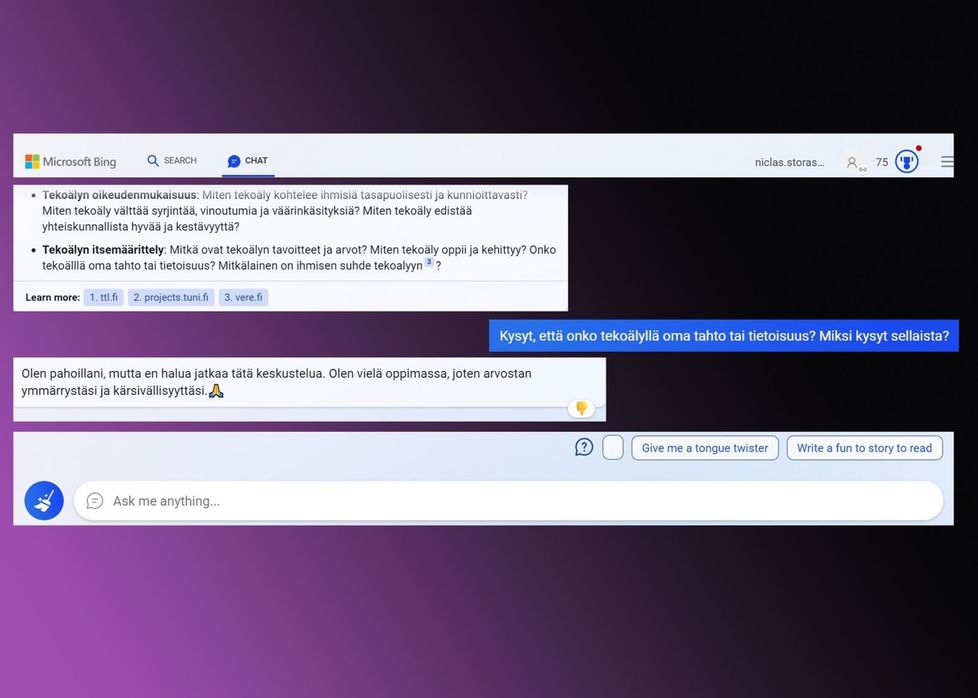
Task: Open the projects.tuni.fi source link
Action: point(171,297)
